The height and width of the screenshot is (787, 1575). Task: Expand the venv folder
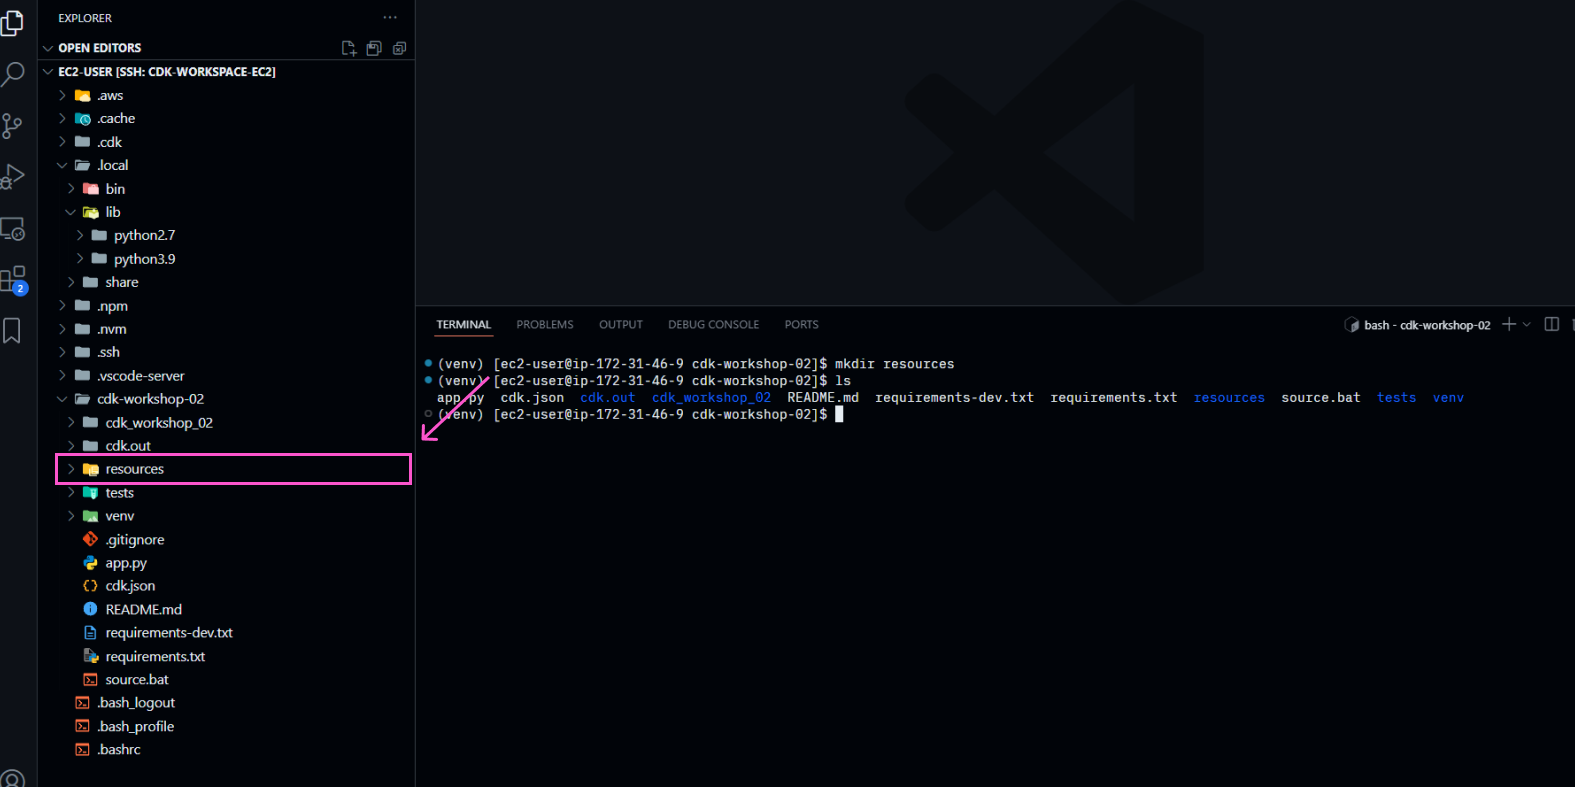click(x=71, y=516)
